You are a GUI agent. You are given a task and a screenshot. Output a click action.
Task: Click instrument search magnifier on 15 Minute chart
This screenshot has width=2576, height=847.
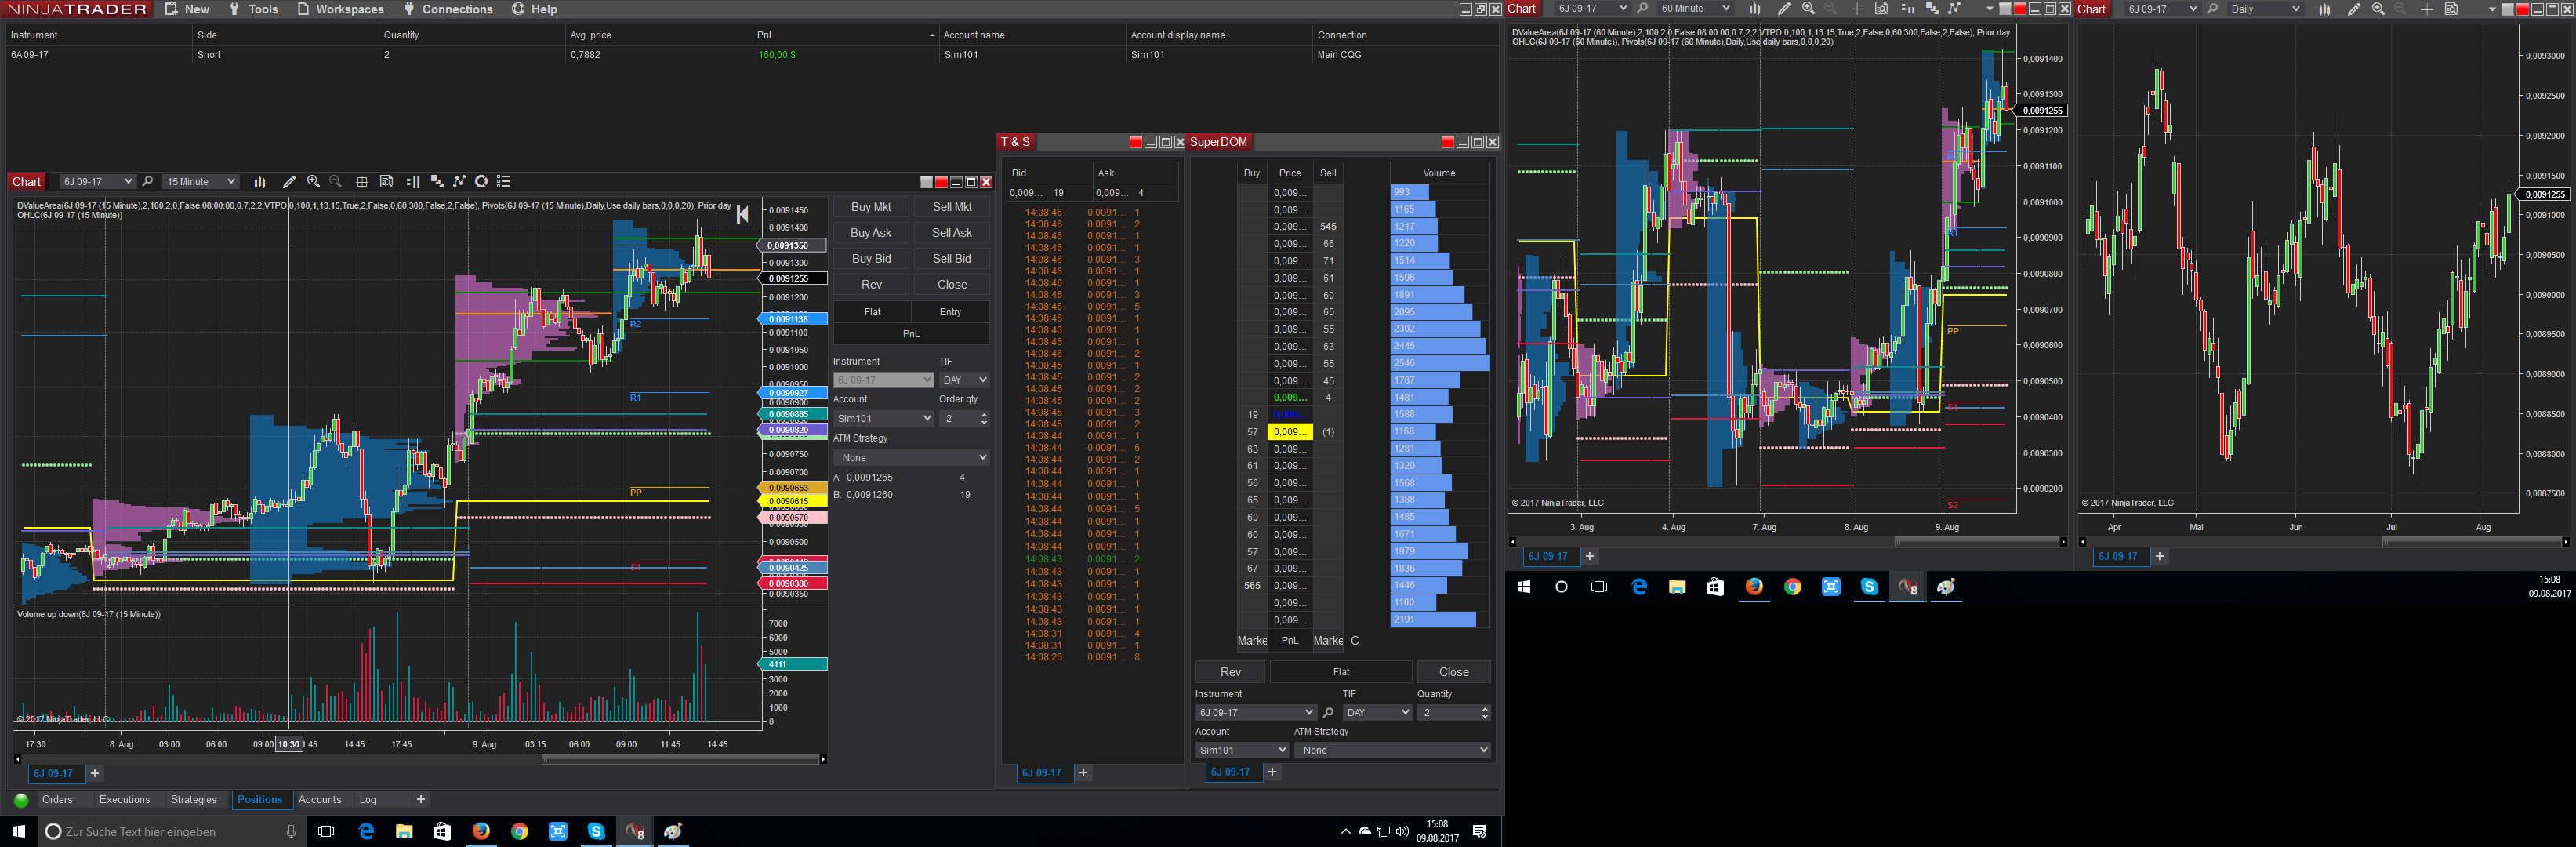pyautogui.click(x=148, y=182)
